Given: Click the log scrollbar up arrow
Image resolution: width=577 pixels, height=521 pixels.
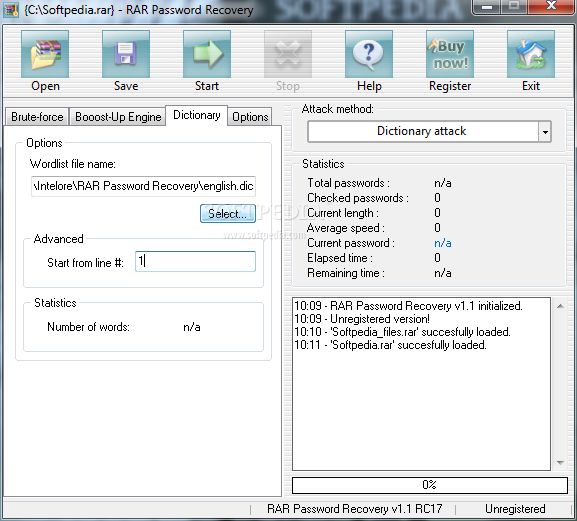Looking at the screenshot, I should click(x=560, y=306).
